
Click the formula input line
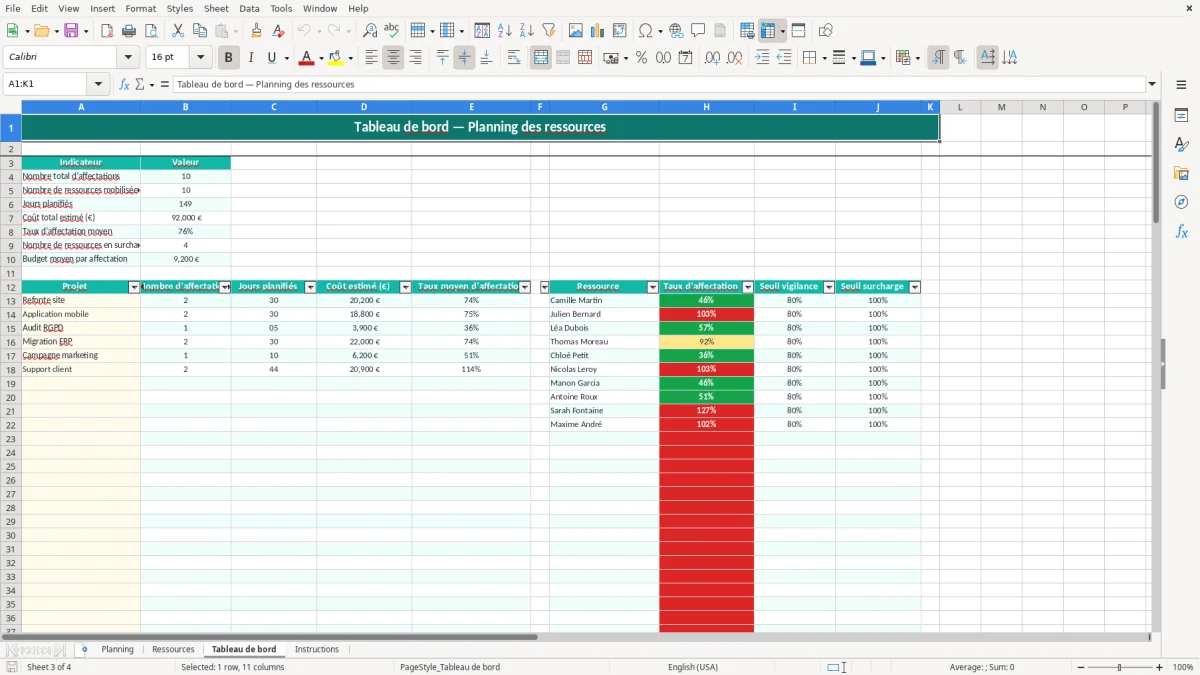[659, 85]
